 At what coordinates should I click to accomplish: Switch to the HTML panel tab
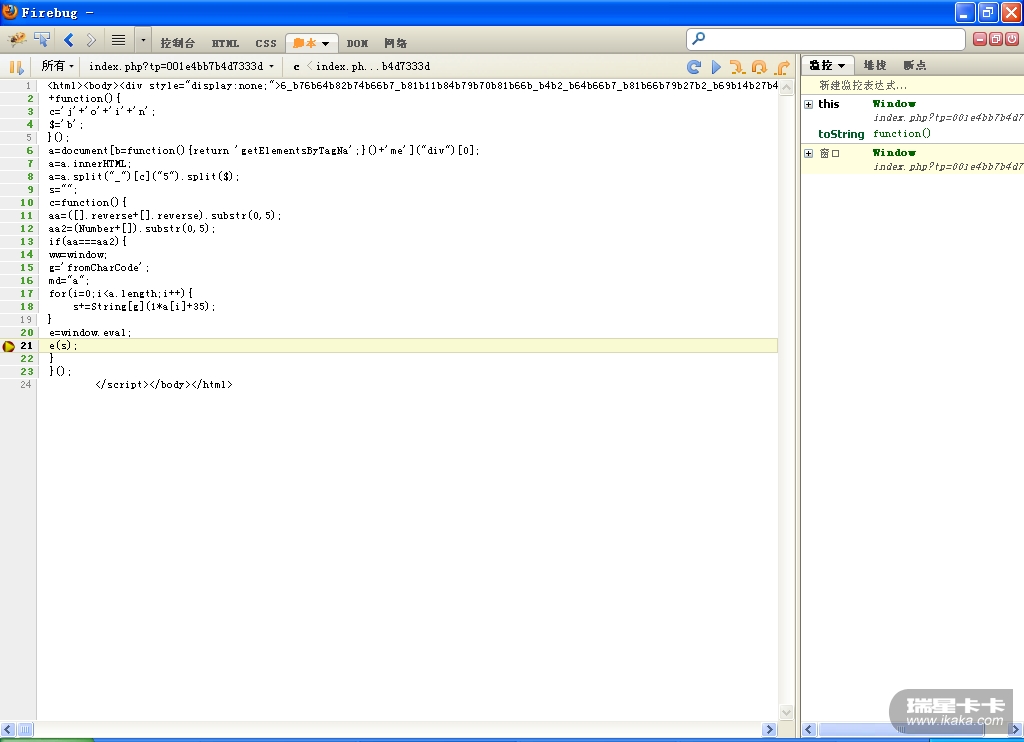[225, 43]
